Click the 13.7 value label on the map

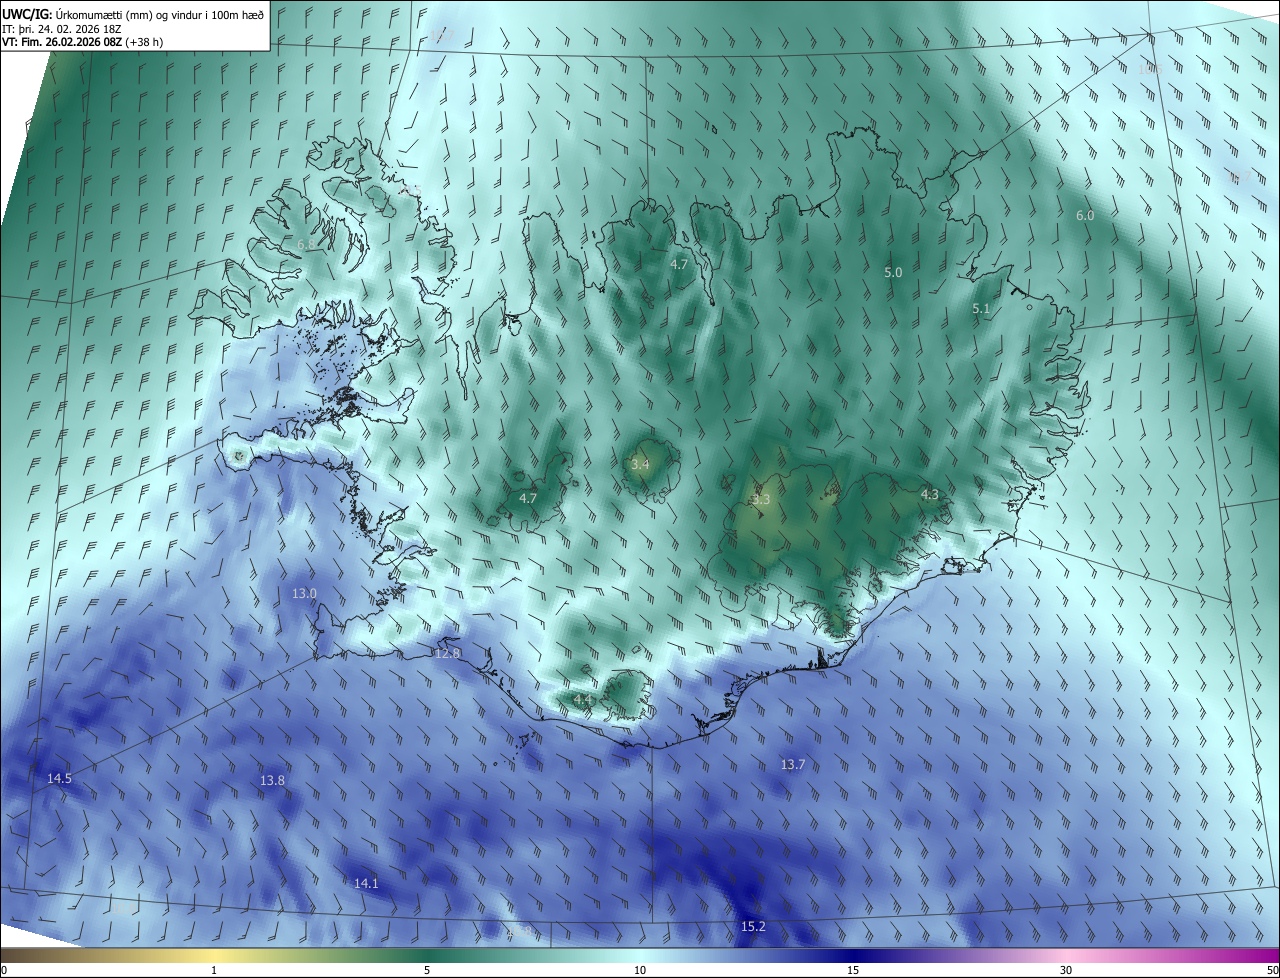(792, 764)
